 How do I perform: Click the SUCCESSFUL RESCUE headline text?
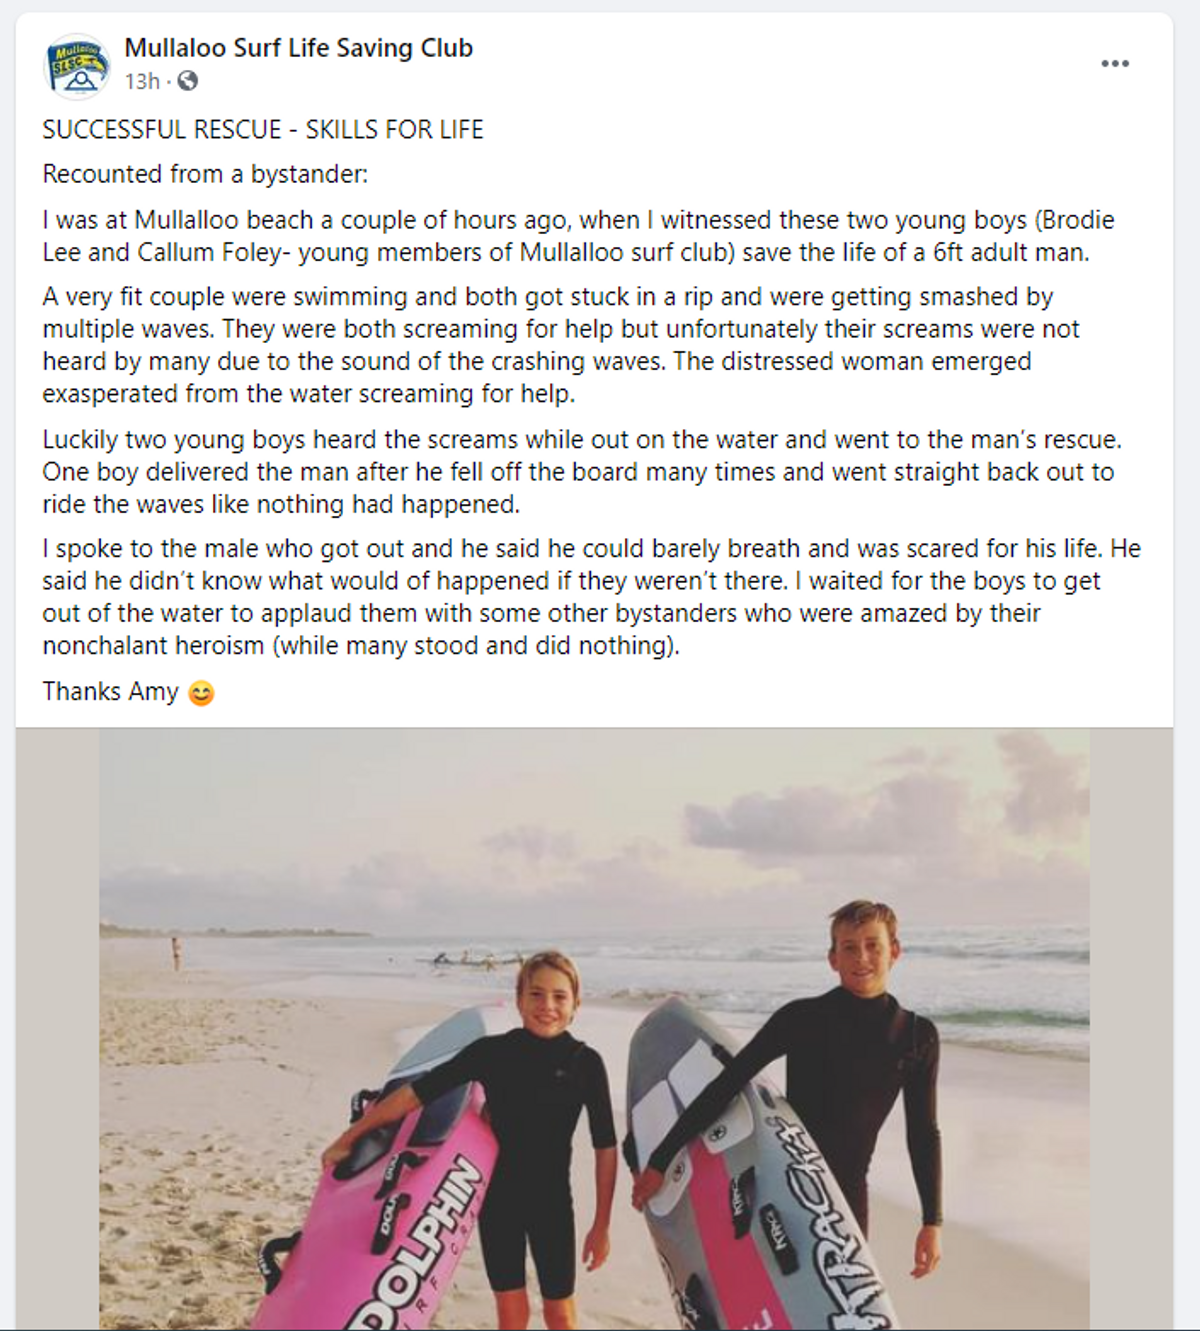tap(263, 130)
